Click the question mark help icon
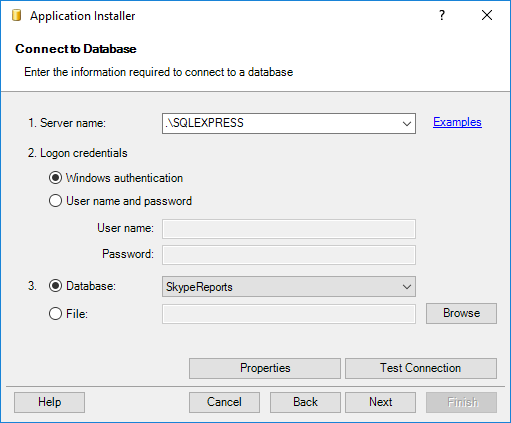511x423 pixels. coord(442,15)
